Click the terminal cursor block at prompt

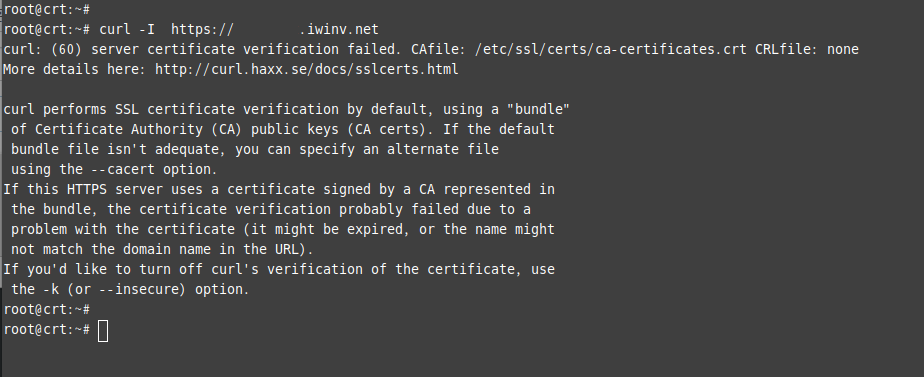click(103, 330)
